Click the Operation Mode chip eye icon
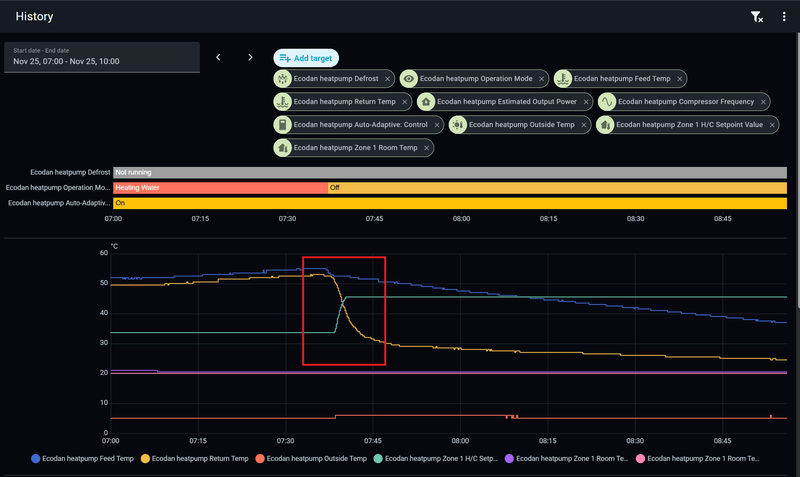The image size is (800, 477). (x=409, y=79)
